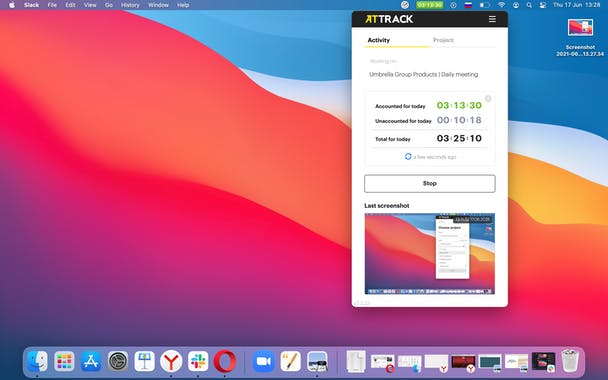
Task: Open the Go menu
Action: pos(109,5)
